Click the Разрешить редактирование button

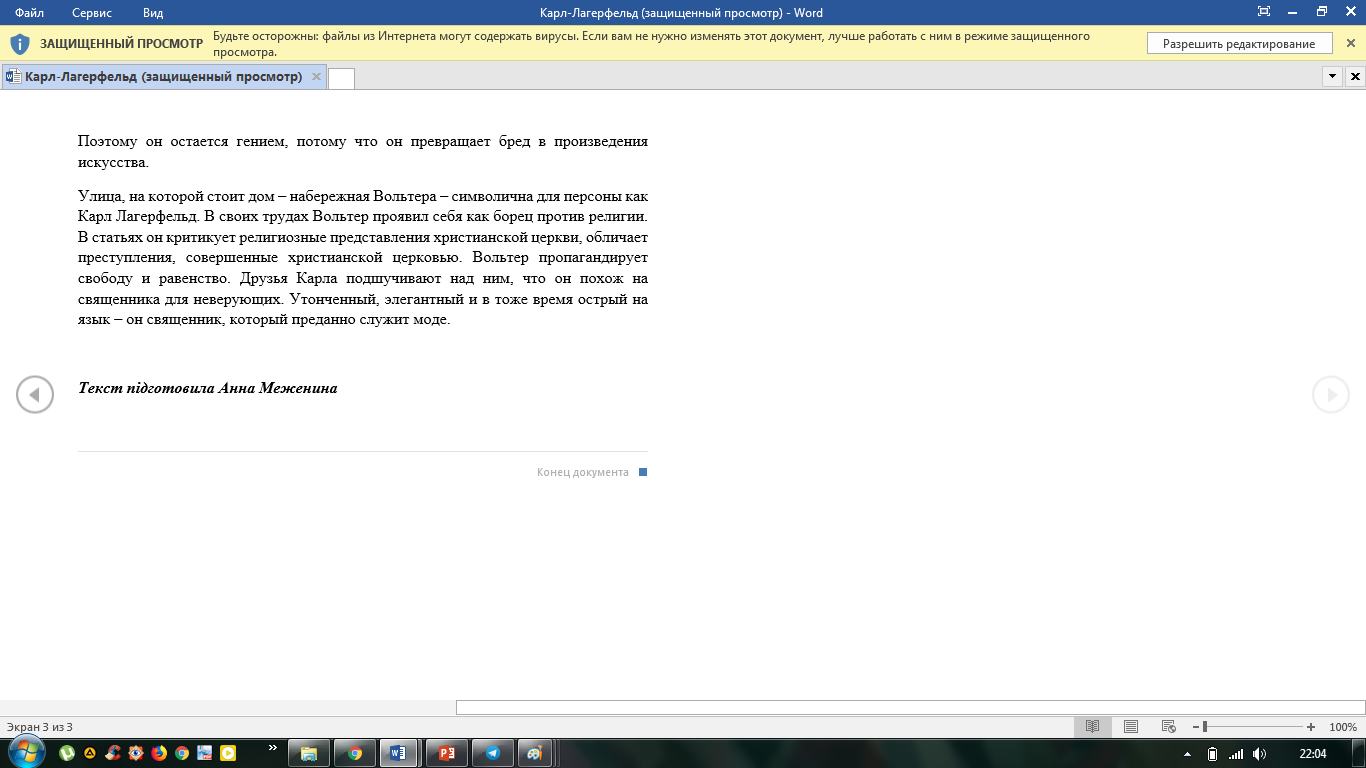(x=1239, y=44)
